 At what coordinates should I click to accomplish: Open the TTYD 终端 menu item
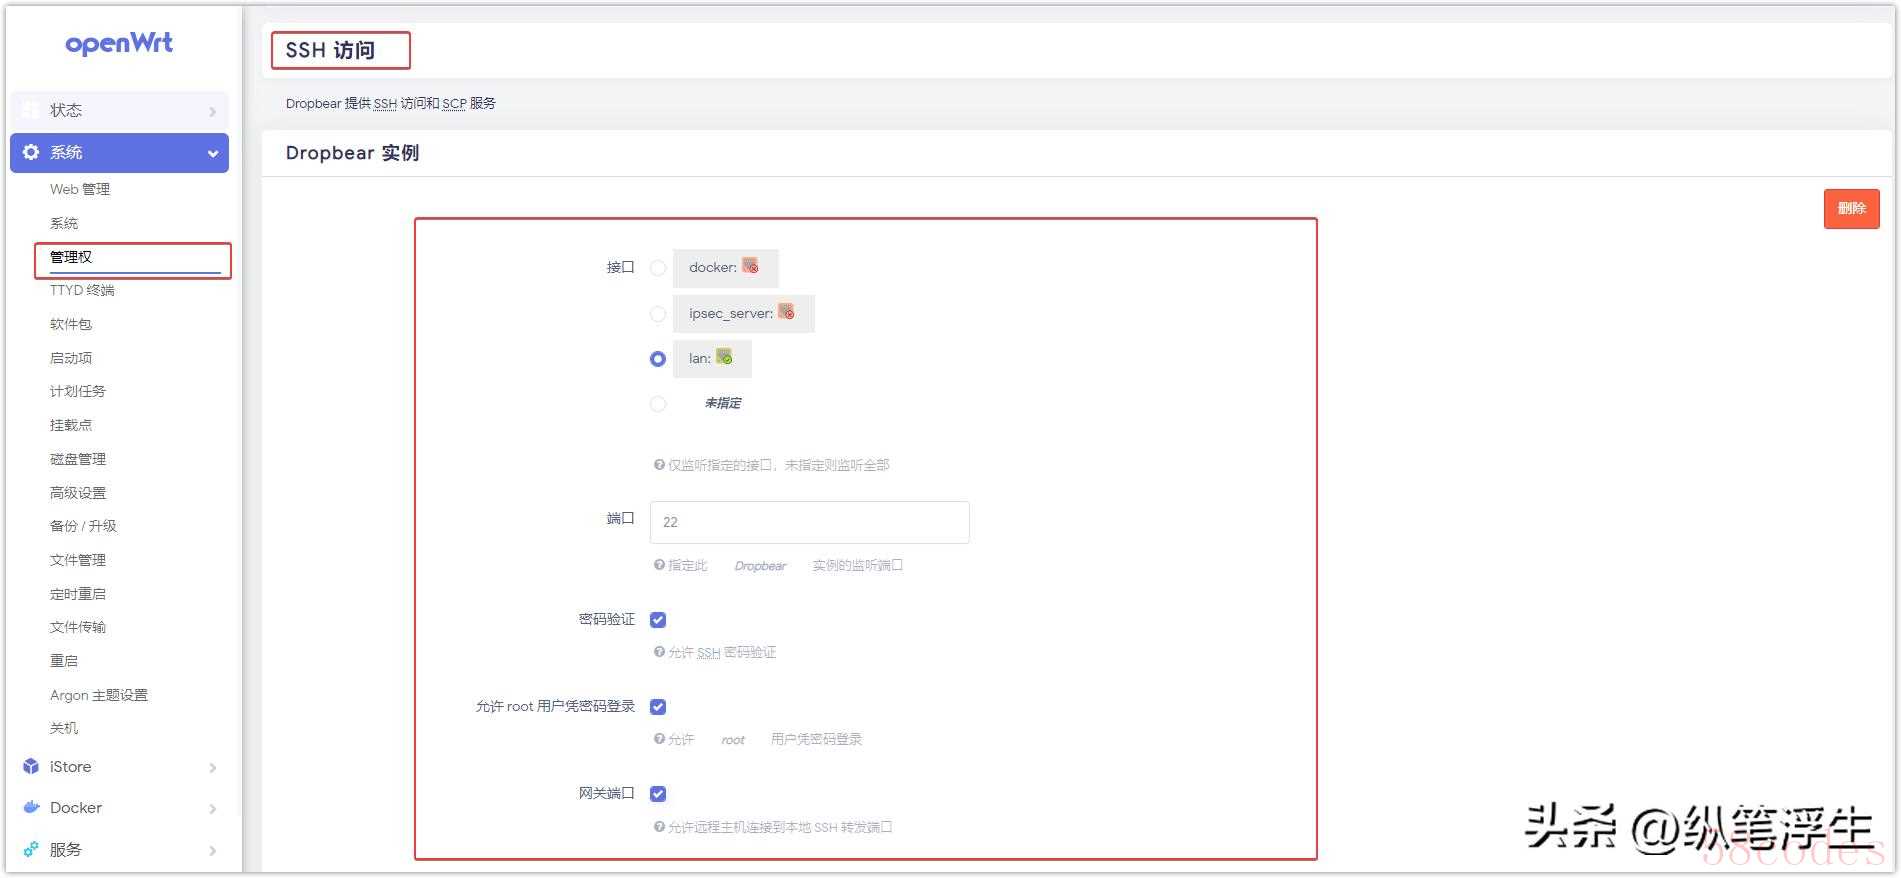tap(82, 290)
